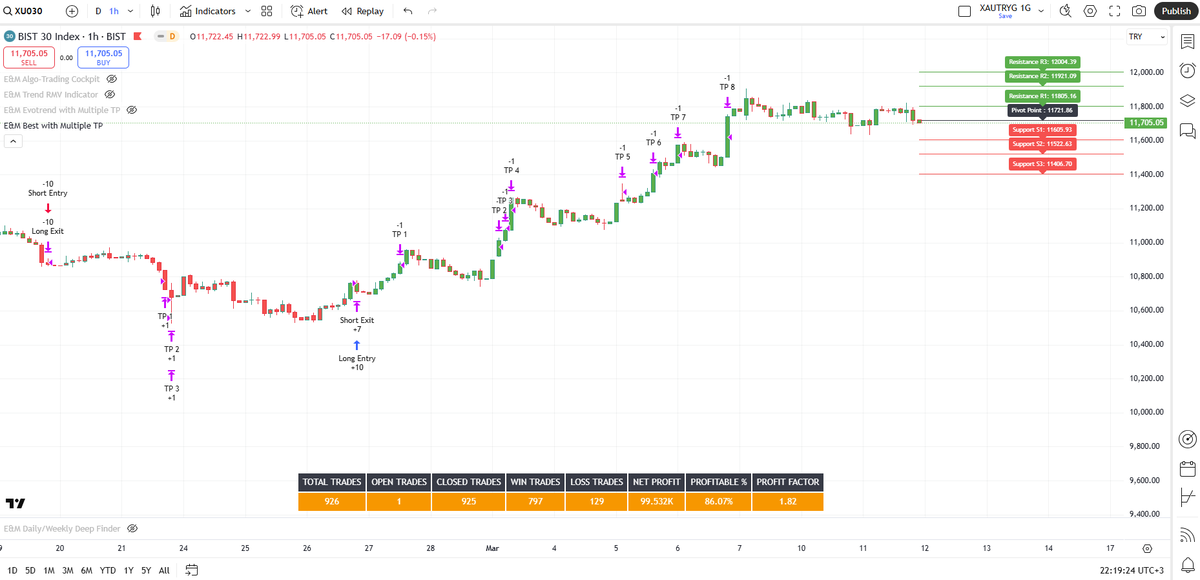
Task: Set date range to 1M
Action: 48,570
